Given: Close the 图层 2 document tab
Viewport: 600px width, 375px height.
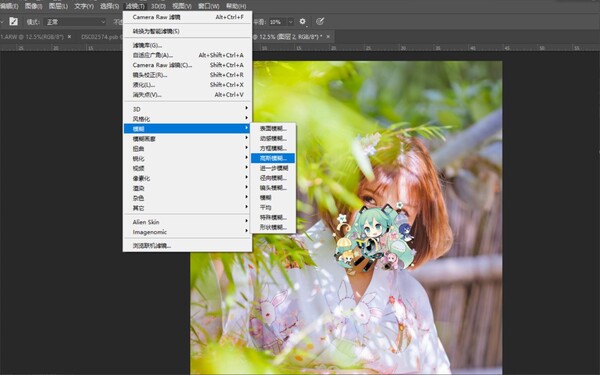Looking at the screenshot, I should 328,37.
